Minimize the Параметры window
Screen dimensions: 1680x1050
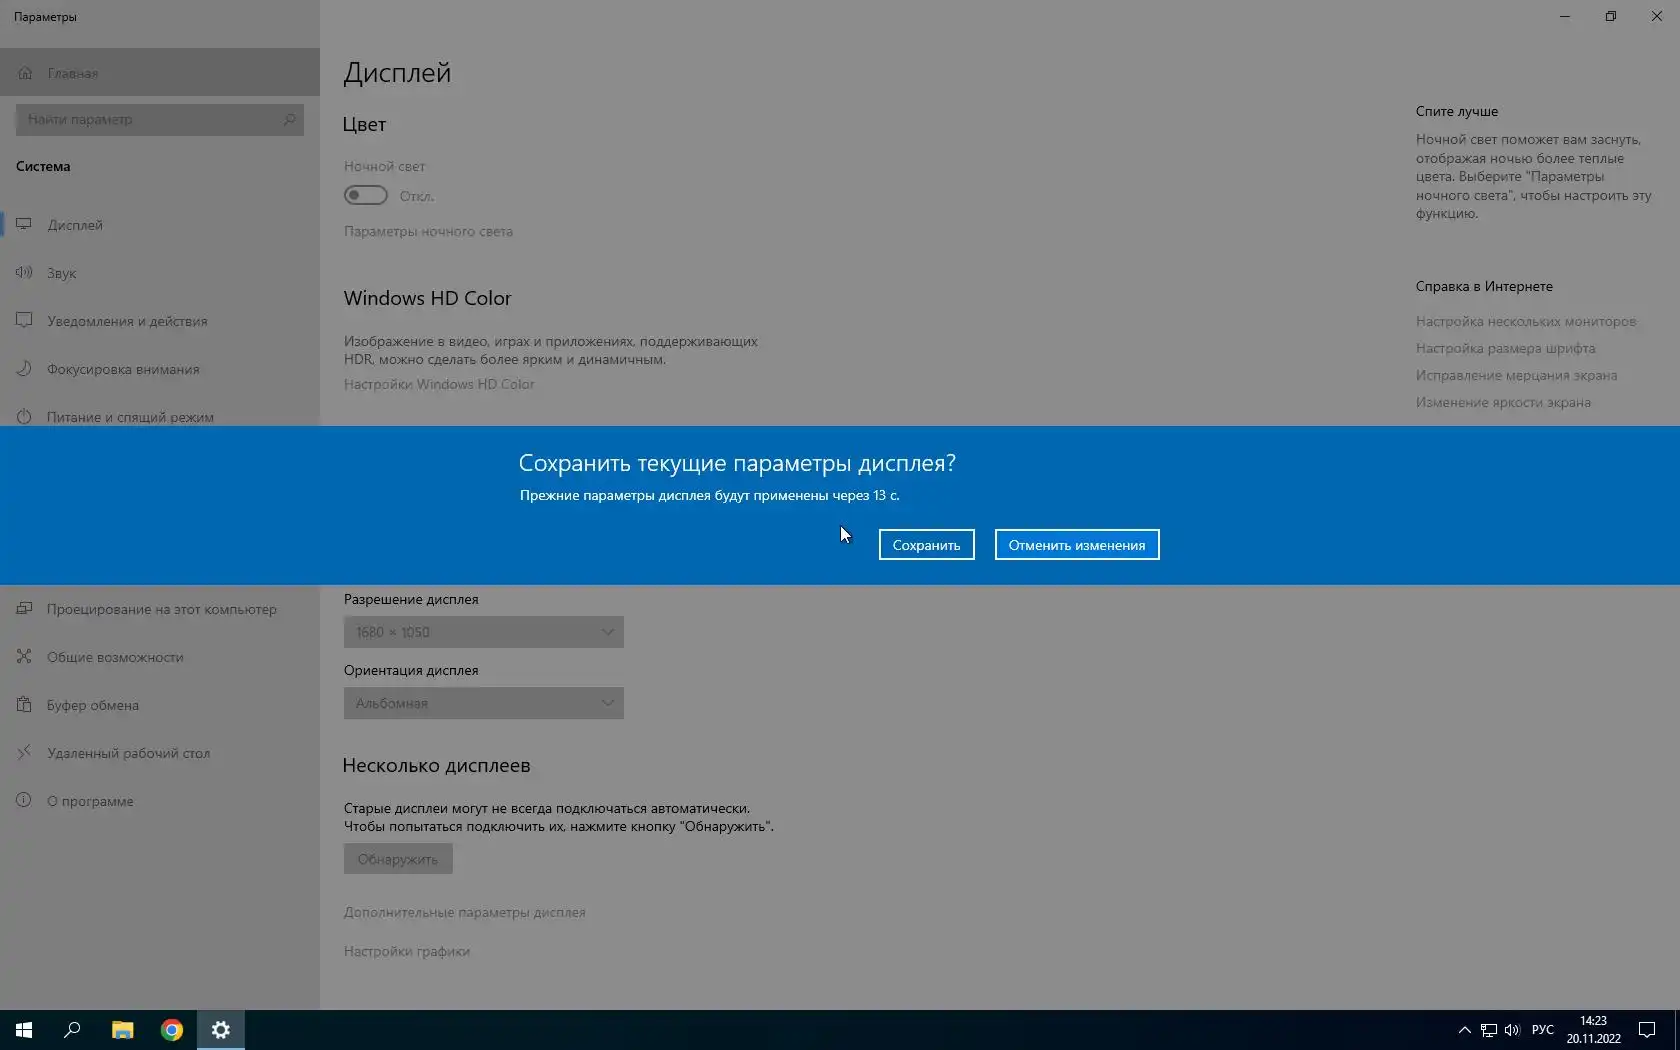pos(1565,16)
